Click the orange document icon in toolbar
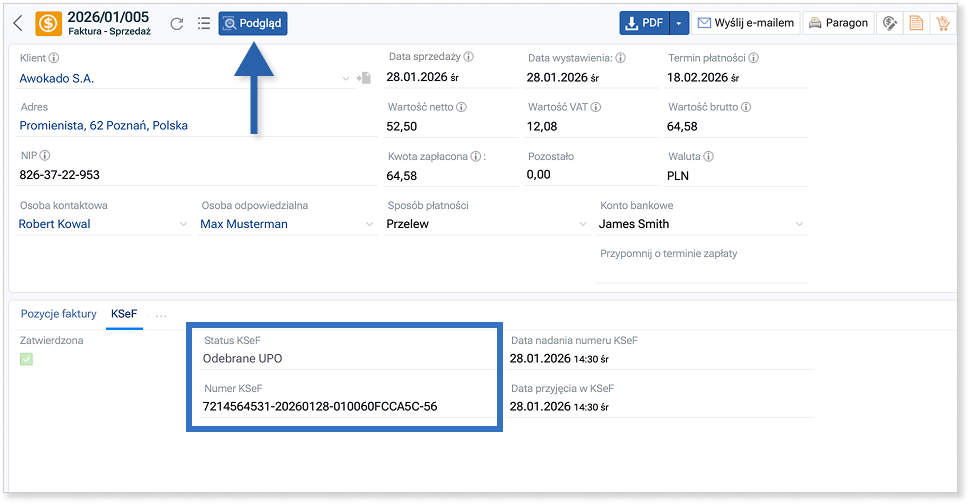The height and width of the screenshot is (504, 969). point(914,24)
